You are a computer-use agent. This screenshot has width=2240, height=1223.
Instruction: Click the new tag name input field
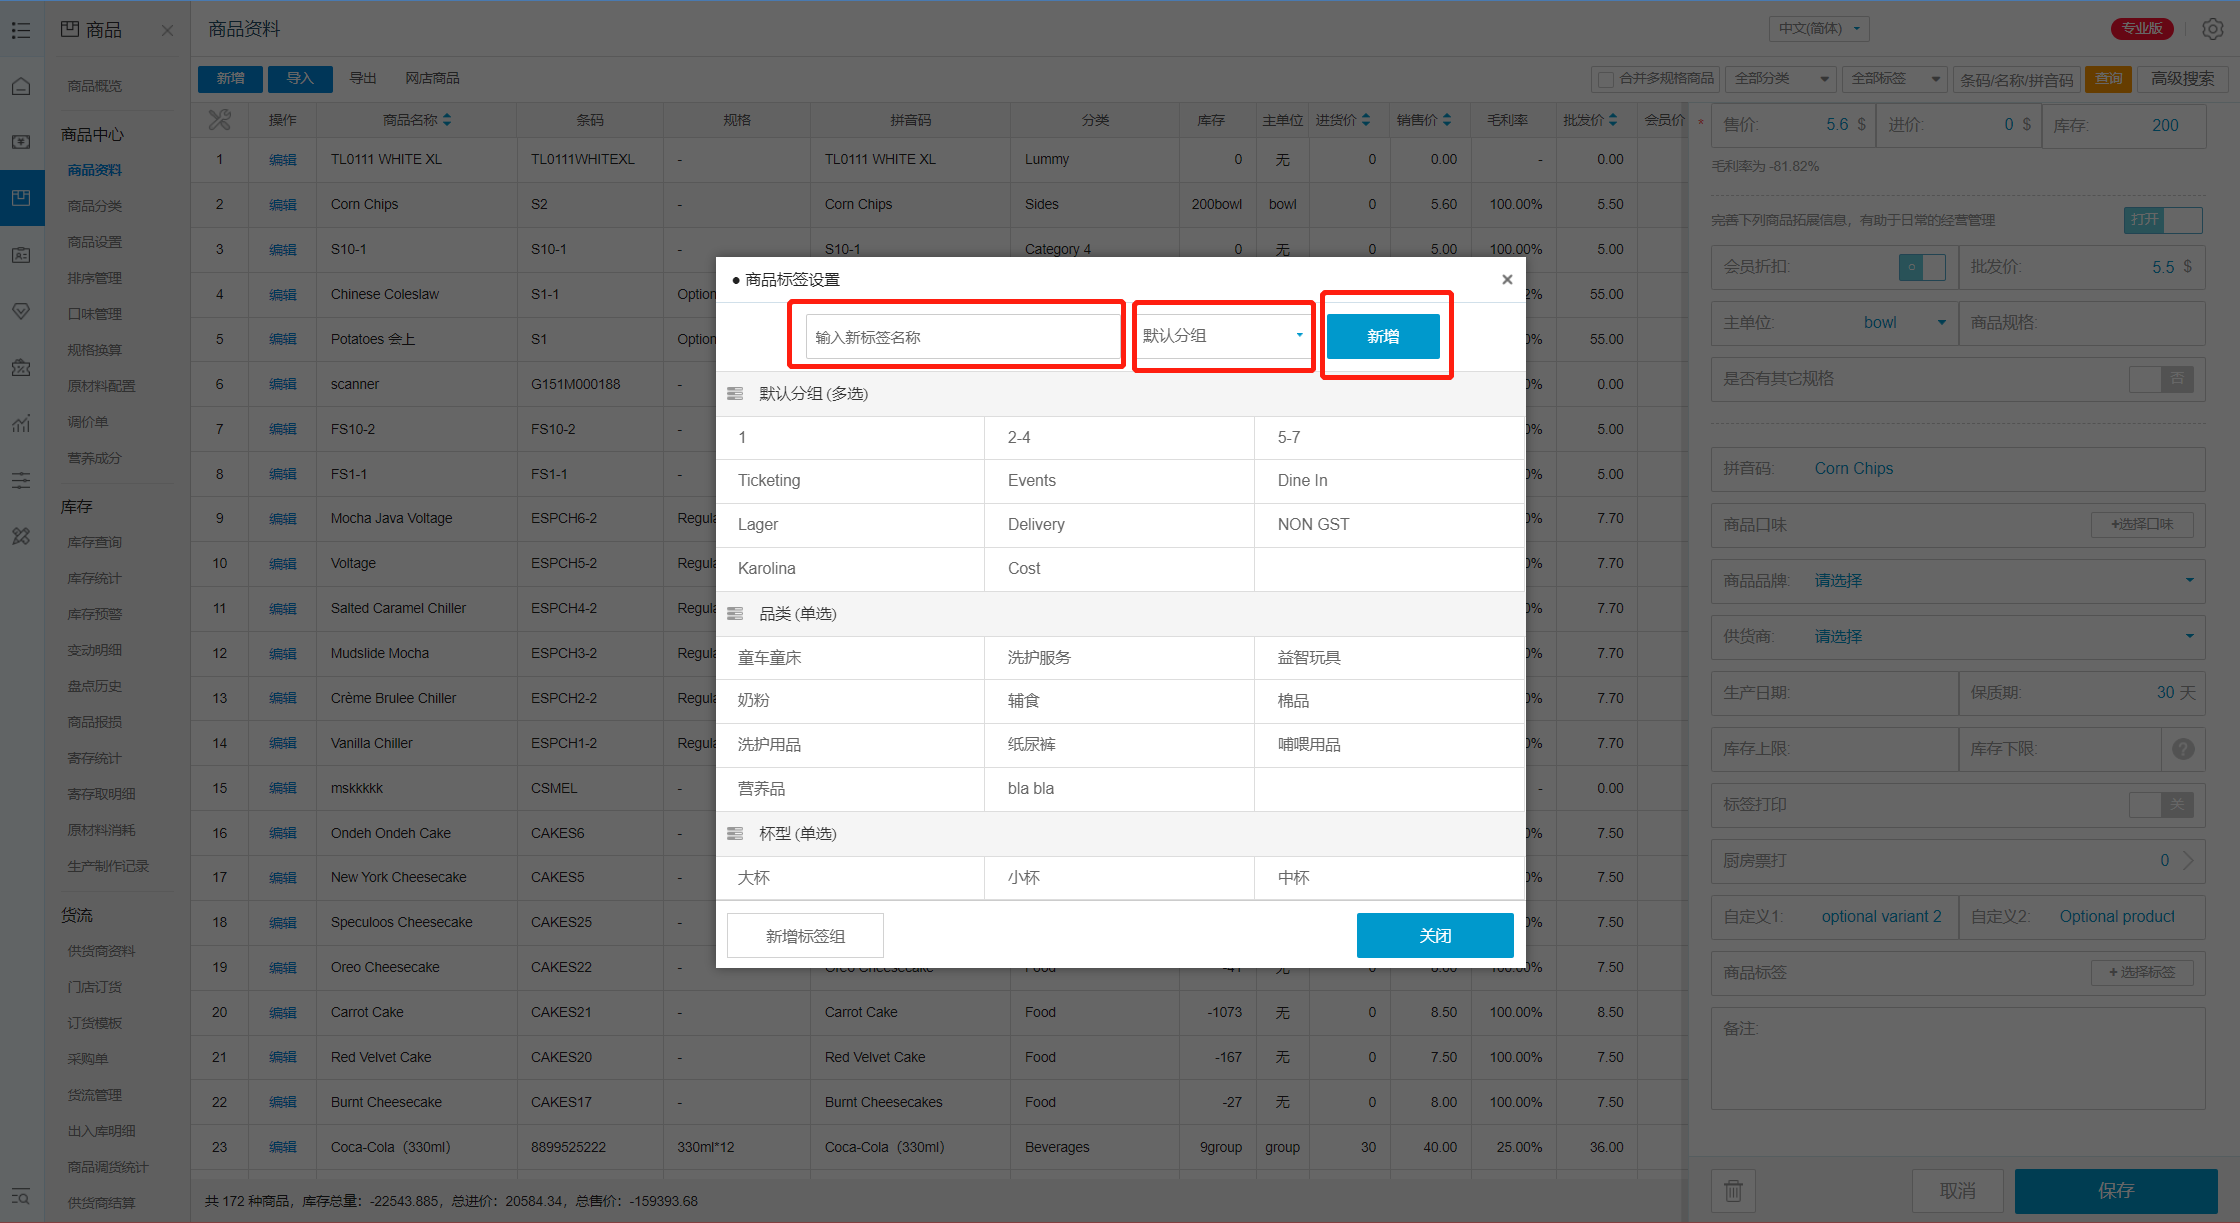point(962,337)
